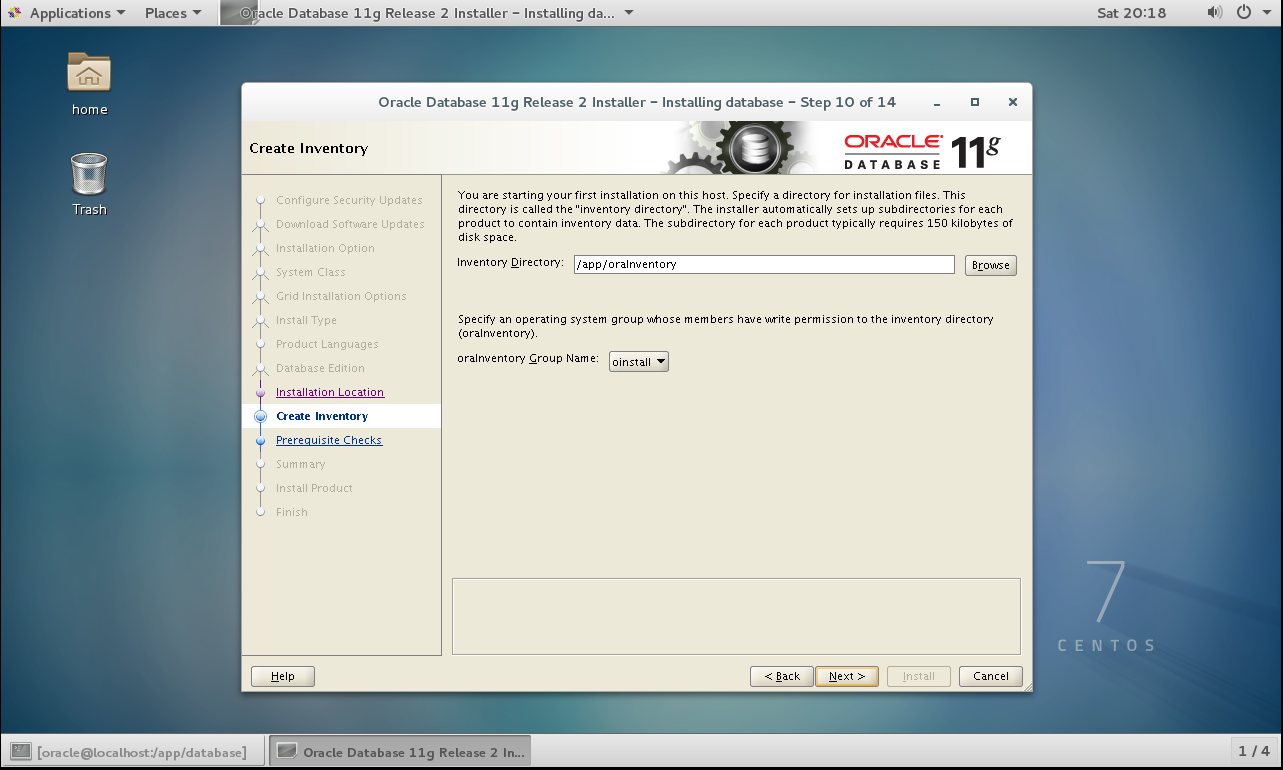Click the Prerequisite Checks step circle
Viewport: 1283px width, 770px height.
click(x=261, y=440)
